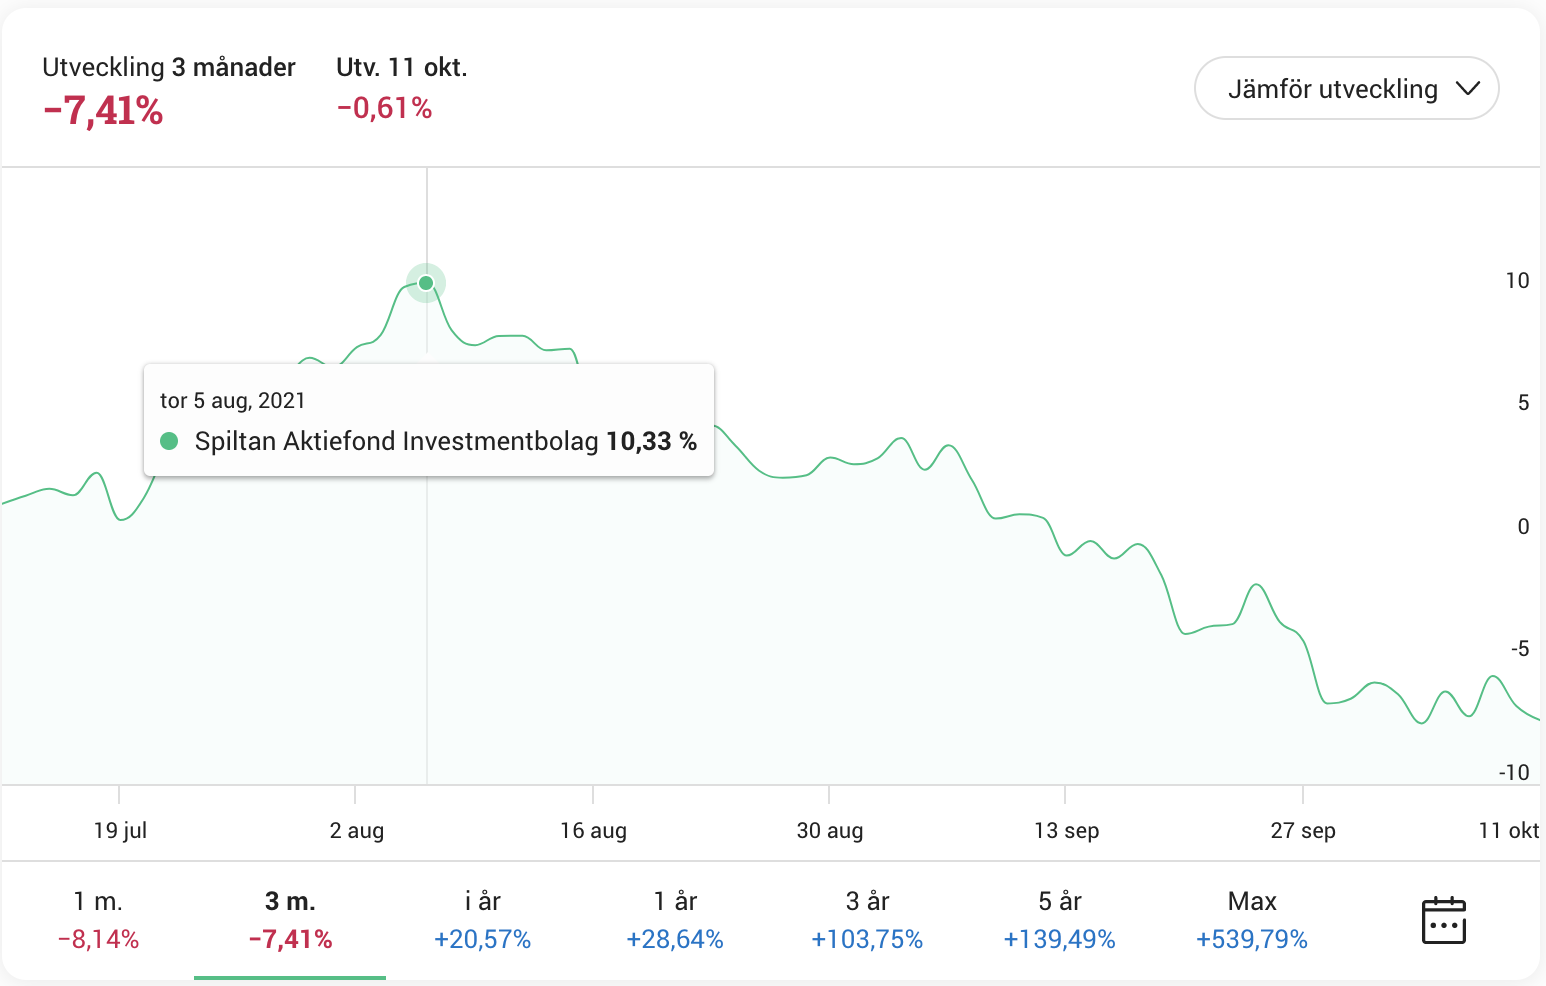Screen dimensions: 1546x986
Task: Click the green Spiltan legend dot in tooltip
Action: (169, 441)
